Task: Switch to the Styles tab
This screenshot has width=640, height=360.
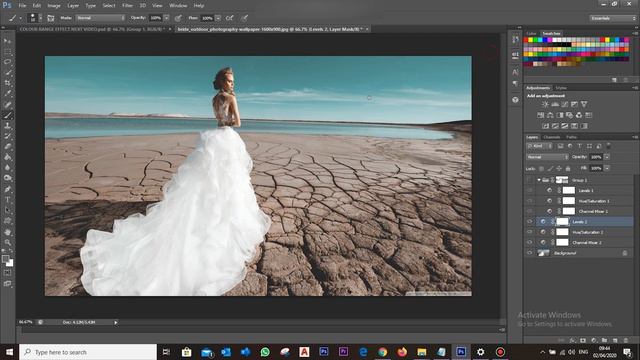Action: point(561,88)
